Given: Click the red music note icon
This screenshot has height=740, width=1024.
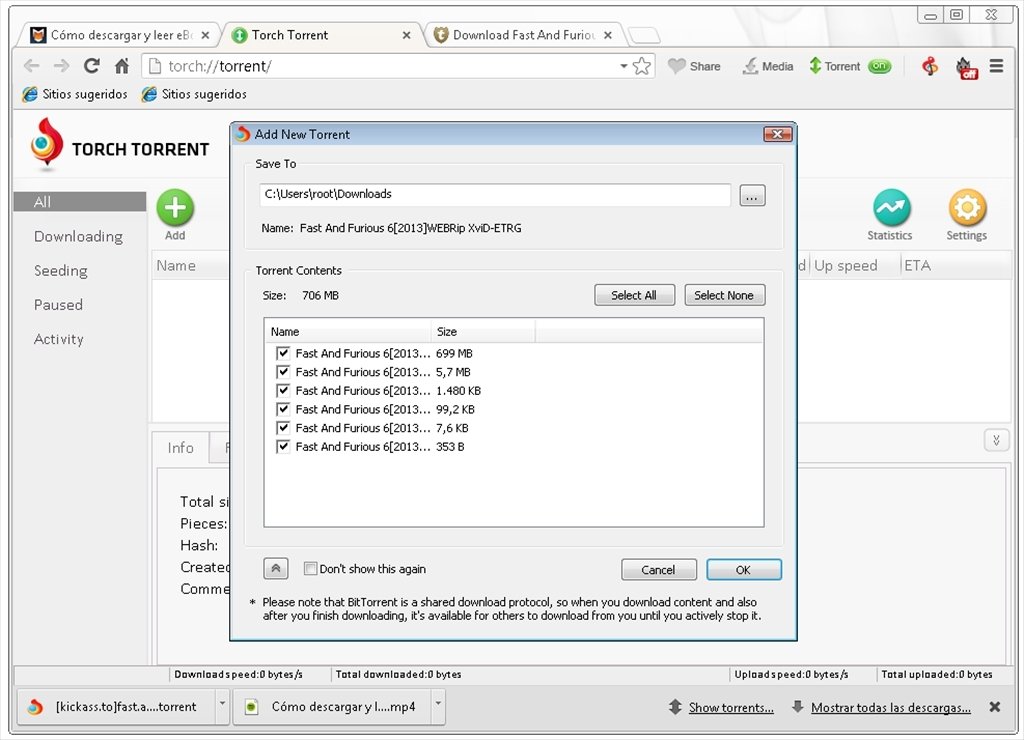Looking at the screenshot, I should coord(930,66).
